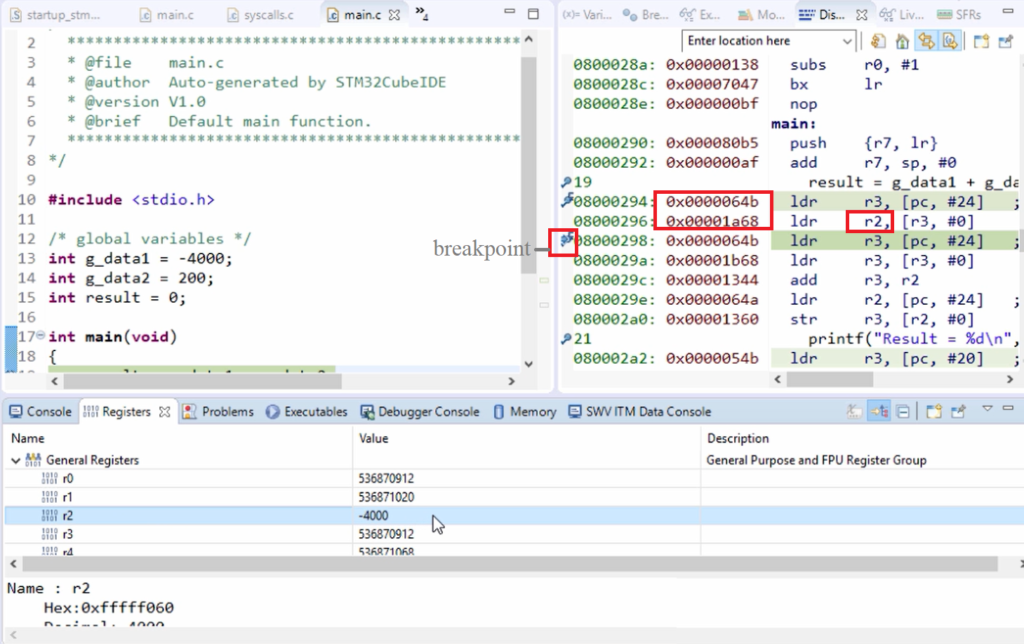The image size is (1024, 644).
Task: Click Disassembly horizontal scrollbar left arrow
Action: pos(777,379)
